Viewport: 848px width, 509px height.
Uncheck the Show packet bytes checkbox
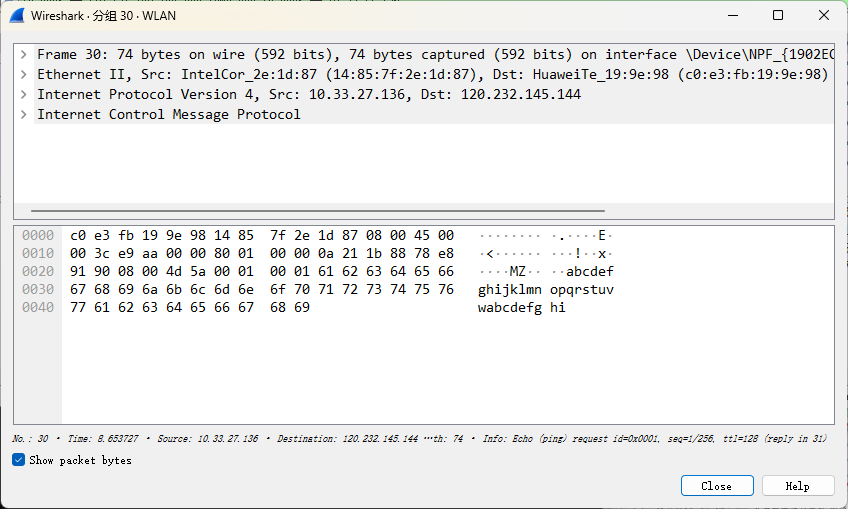[18, 460]
